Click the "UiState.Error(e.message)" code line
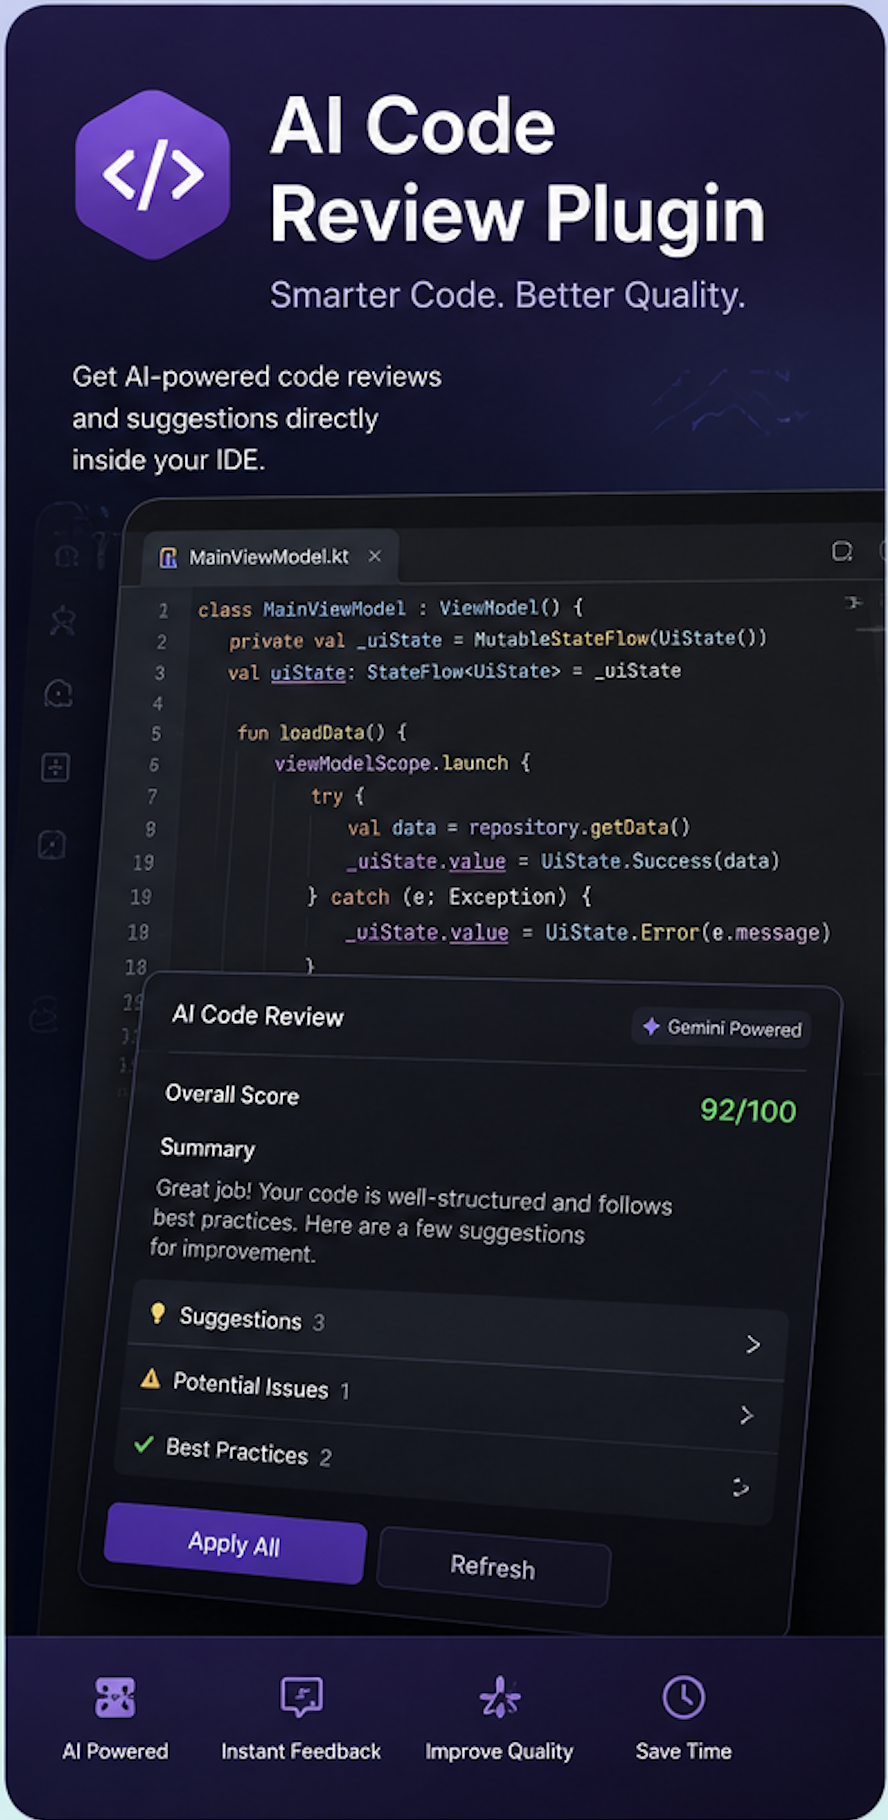The width and height of the screenshot is (888, 1820). pyautogui.click(x=588, y=933)
